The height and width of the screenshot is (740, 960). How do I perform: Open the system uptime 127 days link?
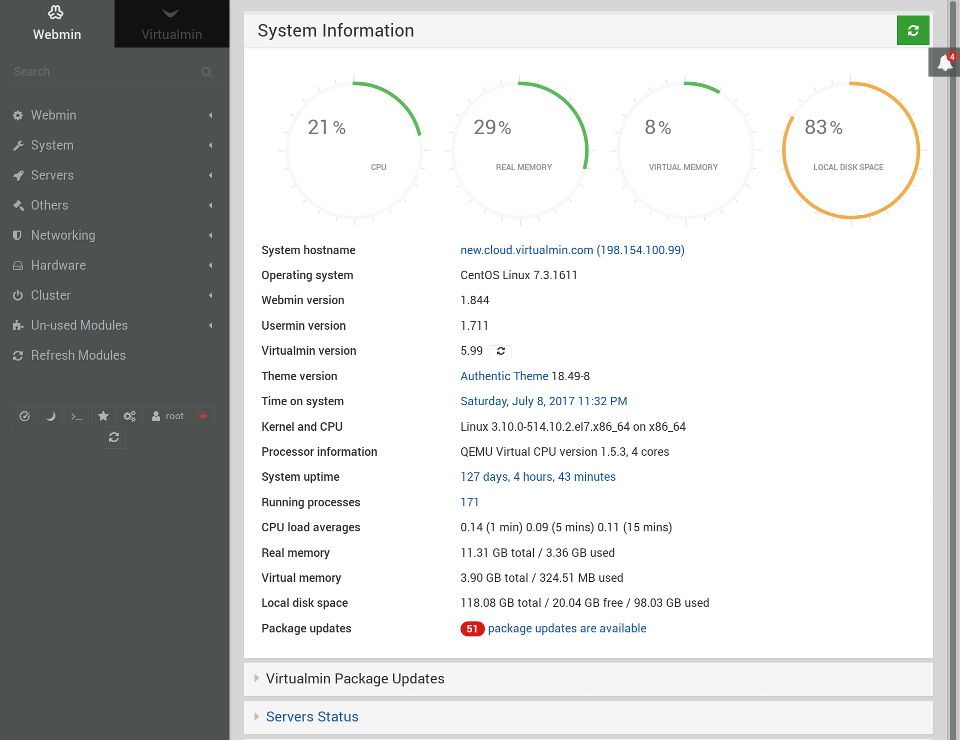tap(538, 477)
